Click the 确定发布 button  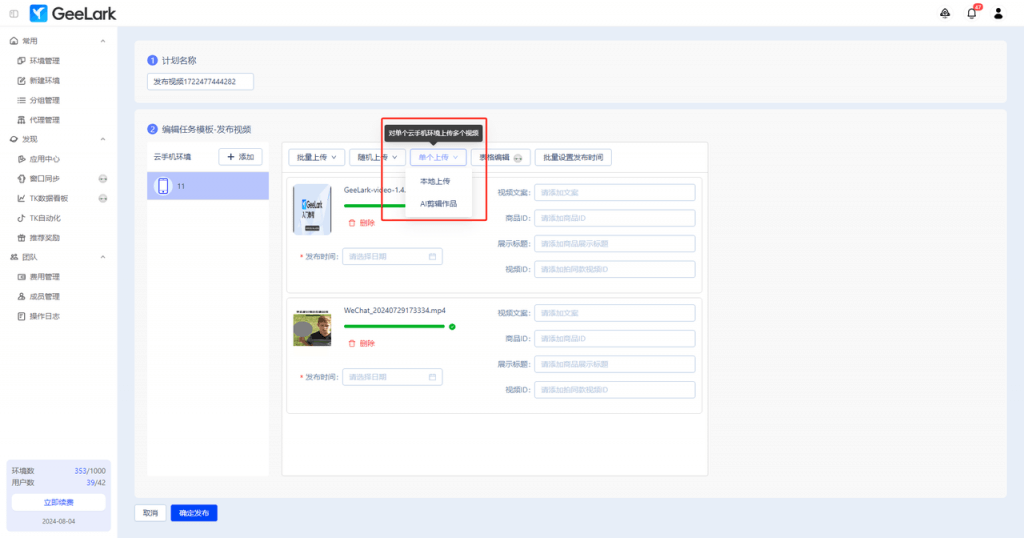(x=193, y=513)
